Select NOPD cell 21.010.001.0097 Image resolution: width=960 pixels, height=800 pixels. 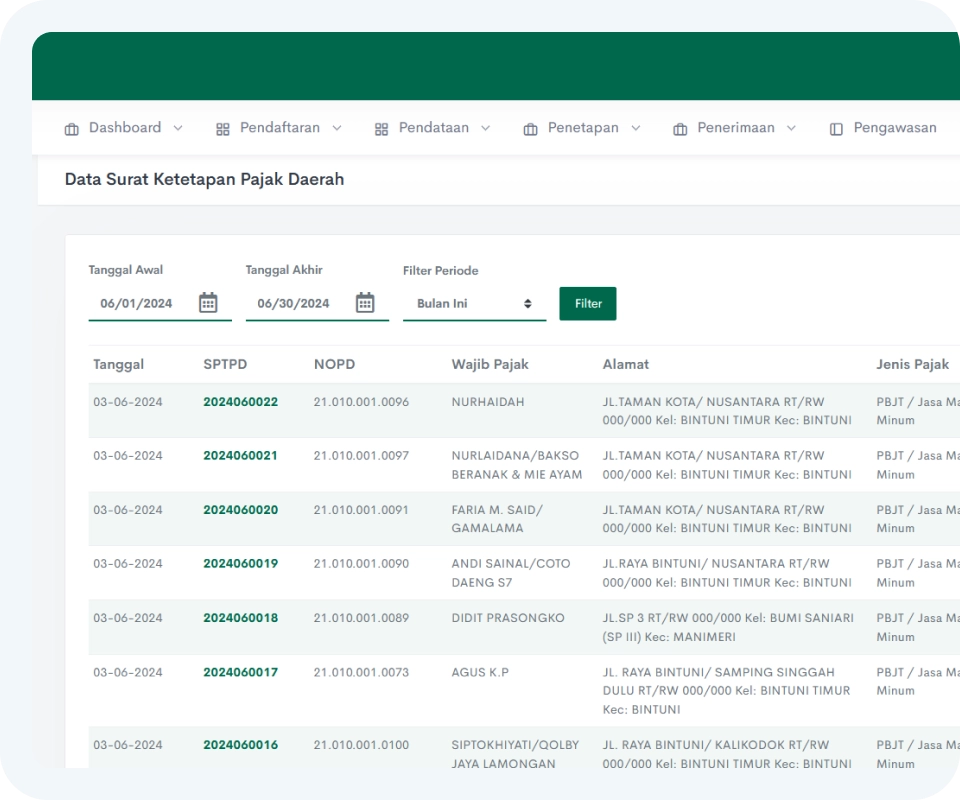(x=361, y=456)
